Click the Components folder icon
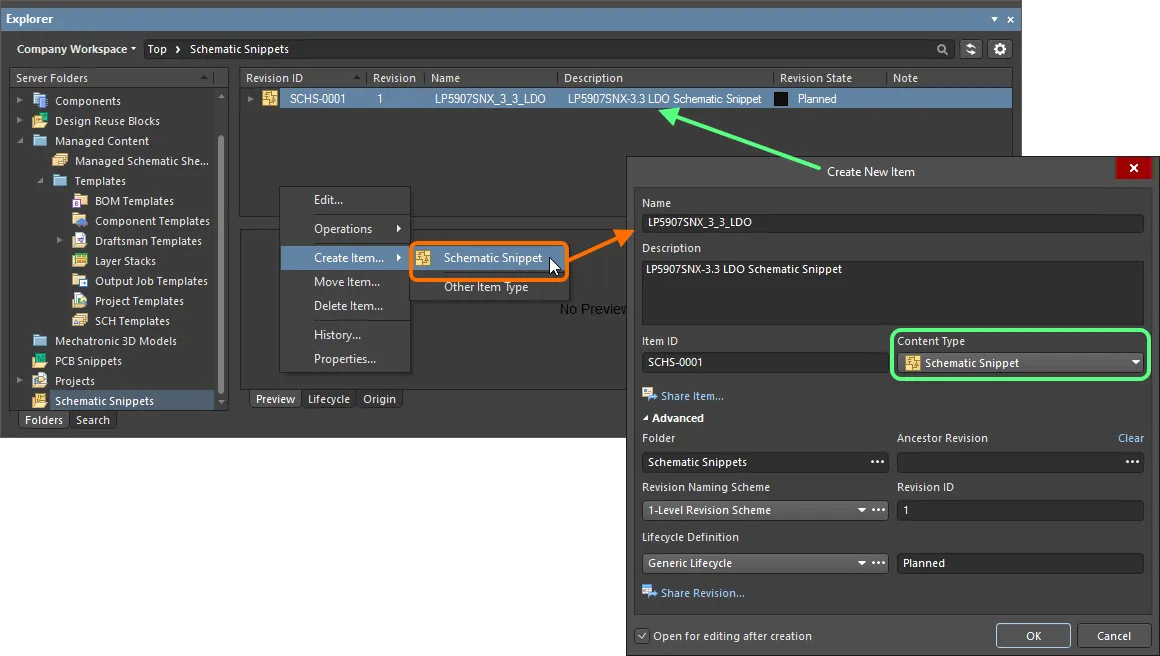This screenshot has height=656, width=1160. point(40,101)
